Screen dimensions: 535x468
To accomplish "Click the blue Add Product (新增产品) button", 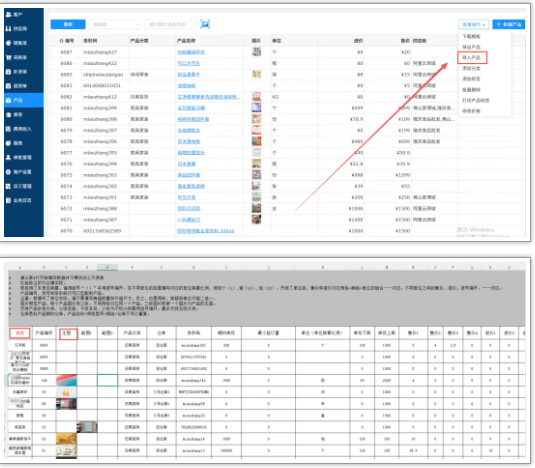I will 508,24.
